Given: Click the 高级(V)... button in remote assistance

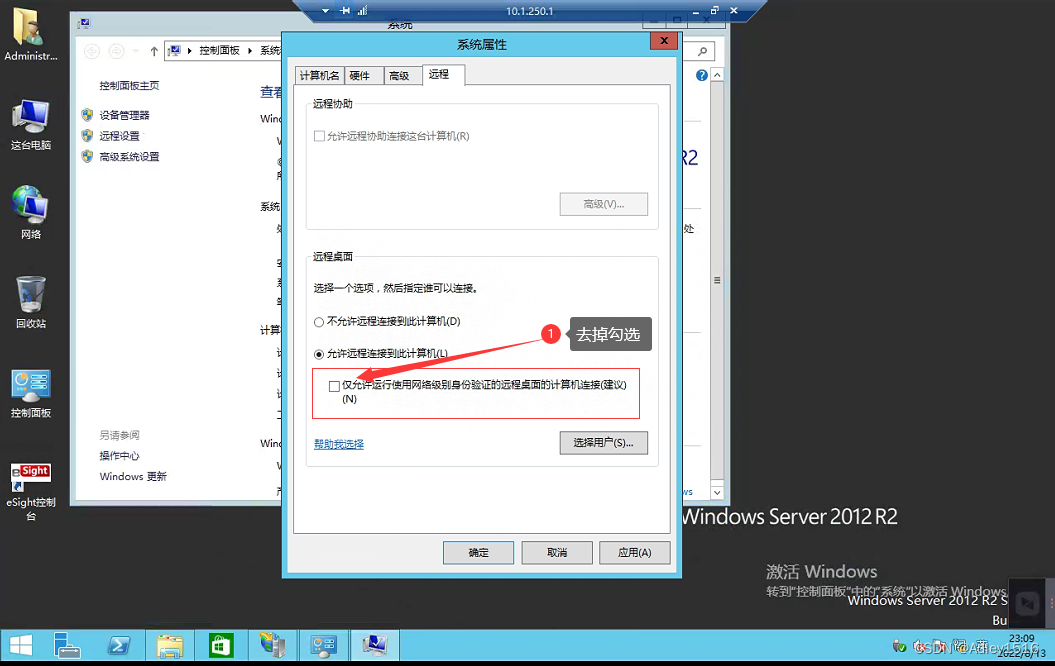Looking at the screenshot, I should point(604,205).
